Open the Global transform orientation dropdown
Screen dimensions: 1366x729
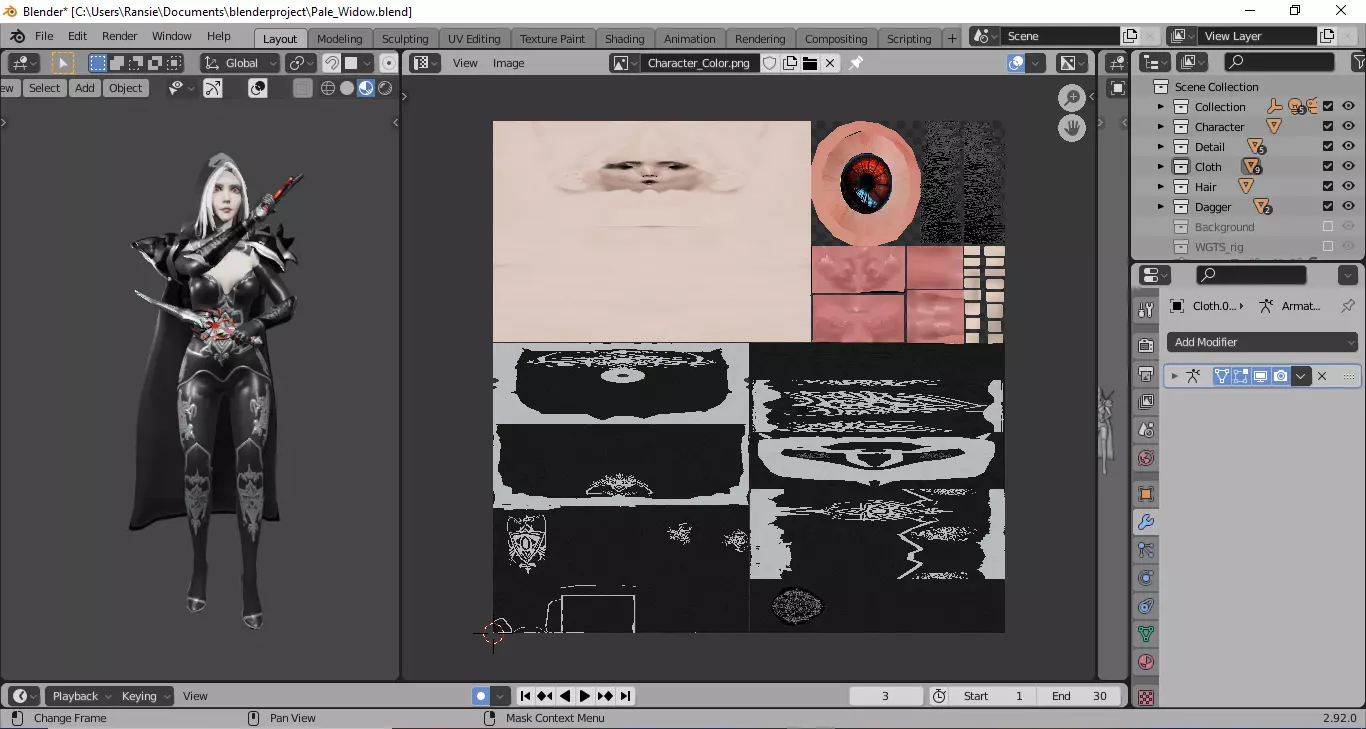click(x=239, y=63)
